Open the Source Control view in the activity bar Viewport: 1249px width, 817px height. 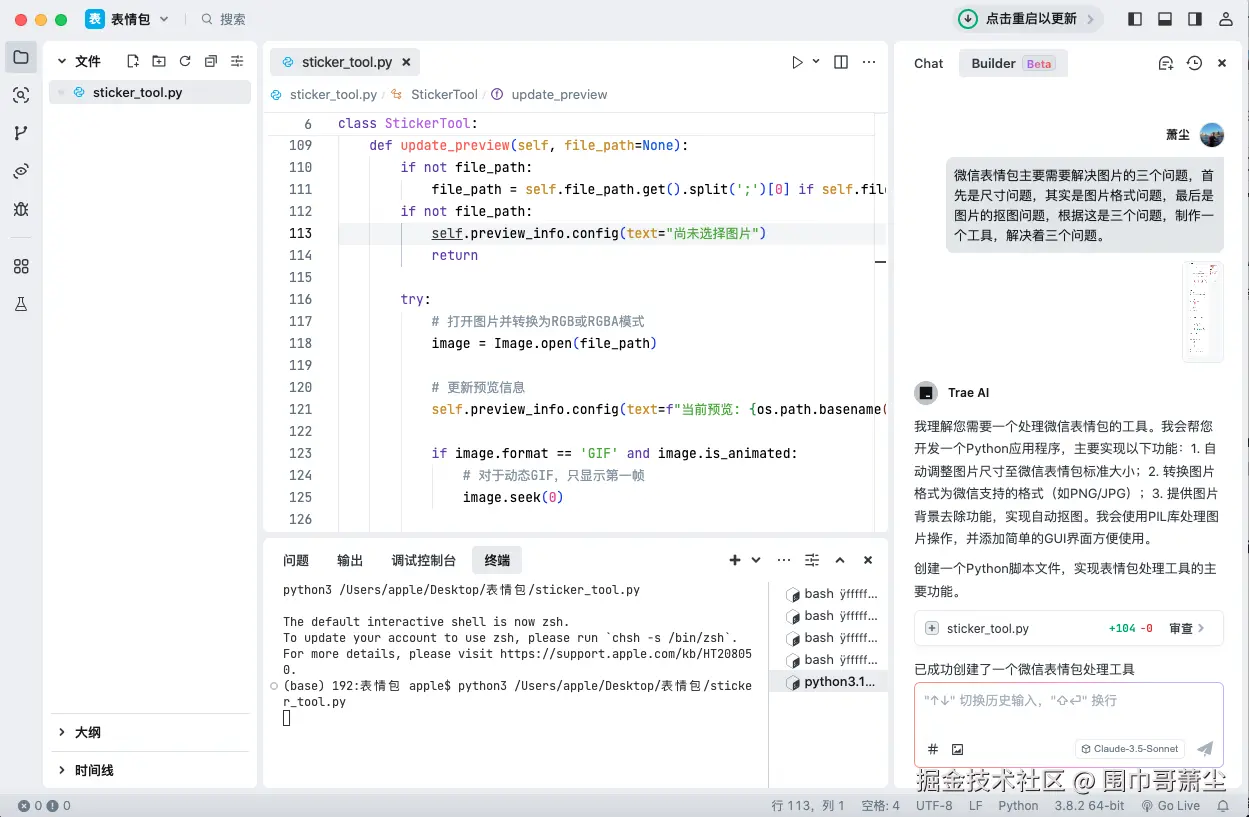coord(21,131)
